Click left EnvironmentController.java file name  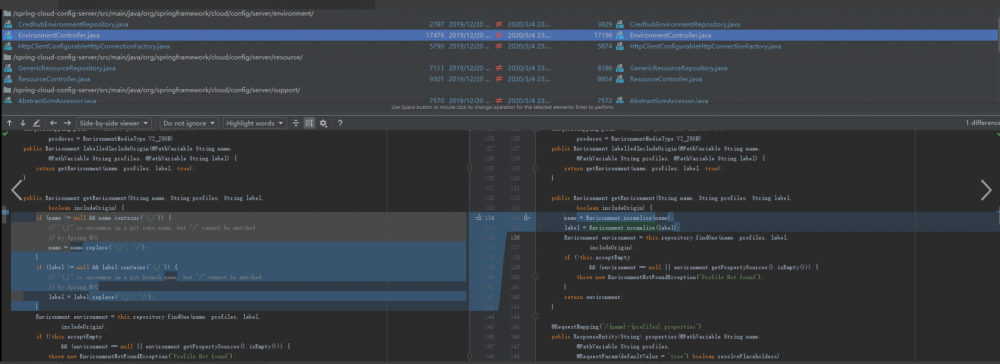pyautogui.click(x=59, y=35)
